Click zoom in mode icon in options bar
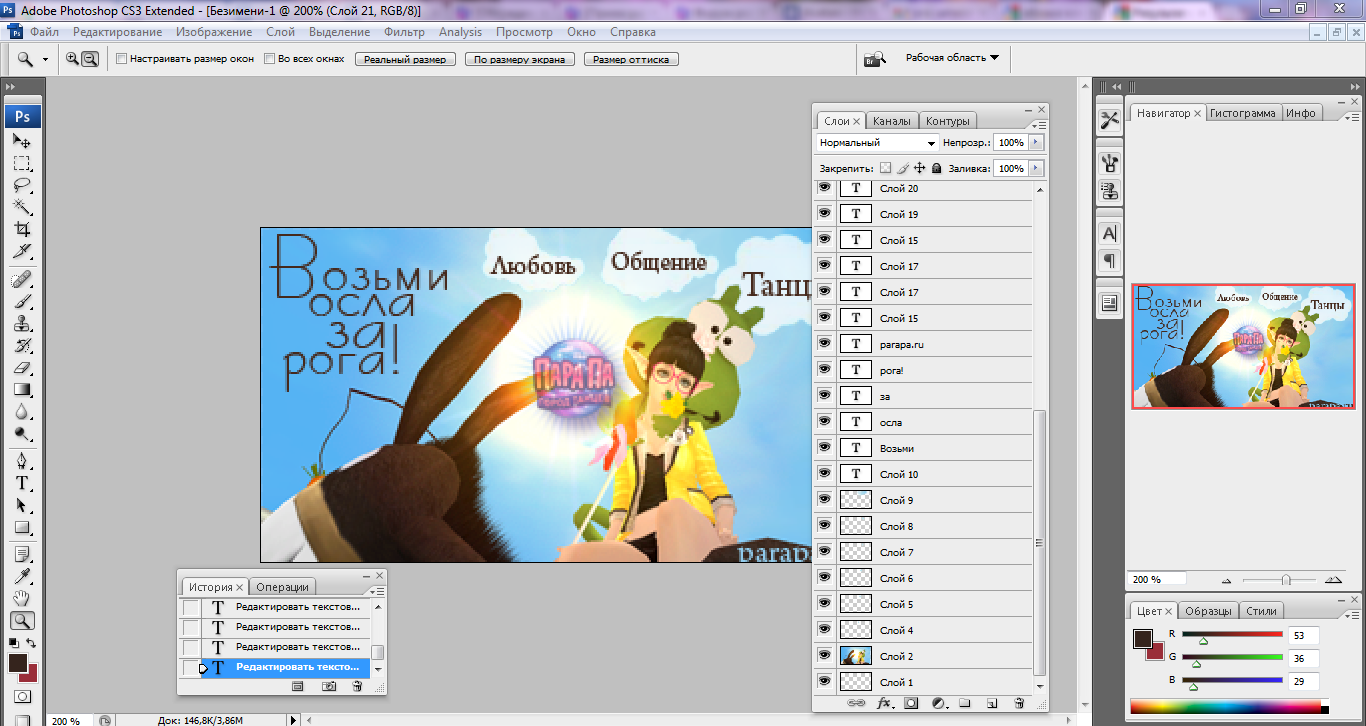This screenshot has height=726, width=1366. (x=72, y=59)
